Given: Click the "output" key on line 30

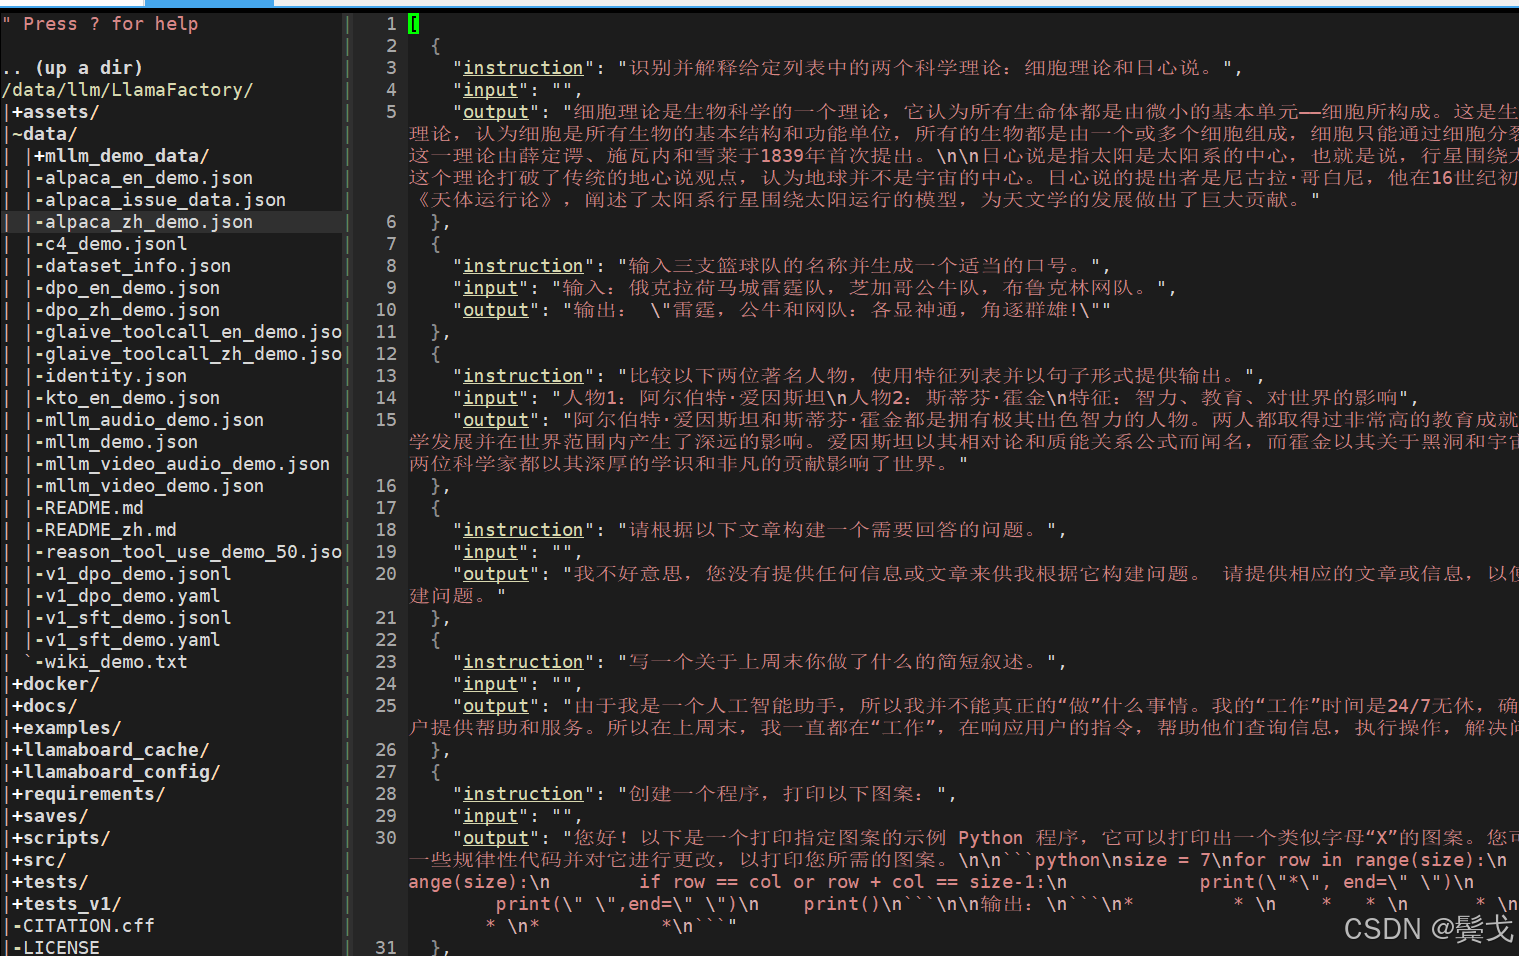Looking at the screenshot, I should [x=496, y=838].
